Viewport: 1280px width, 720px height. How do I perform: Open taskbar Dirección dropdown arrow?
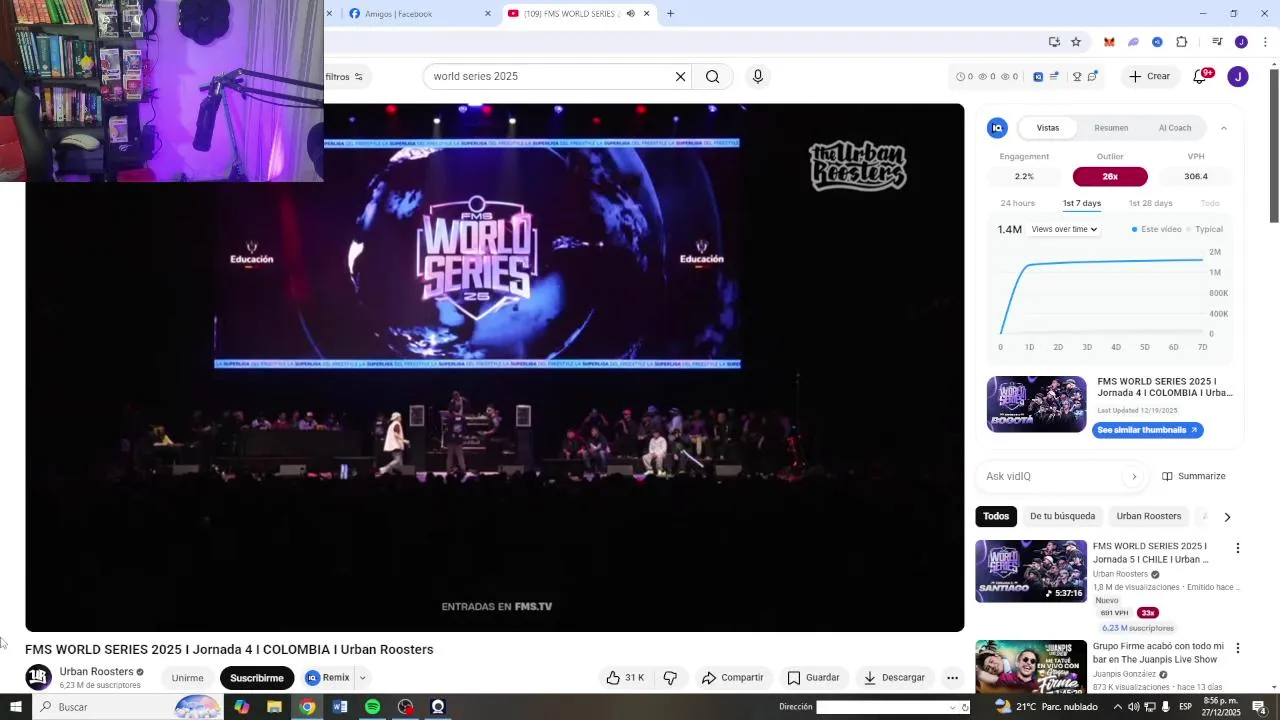pyautogui.click(x=952, y=707)
